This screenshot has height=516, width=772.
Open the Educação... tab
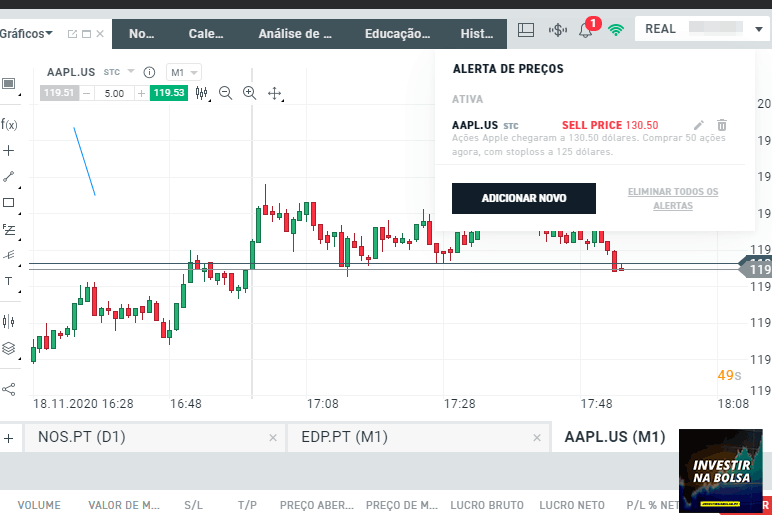tap(397, 34)
